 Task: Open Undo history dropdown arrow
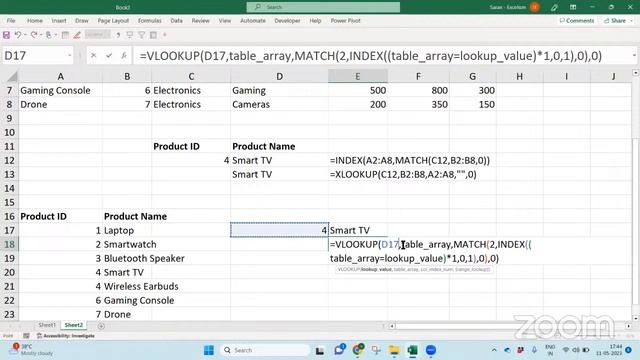25,35
